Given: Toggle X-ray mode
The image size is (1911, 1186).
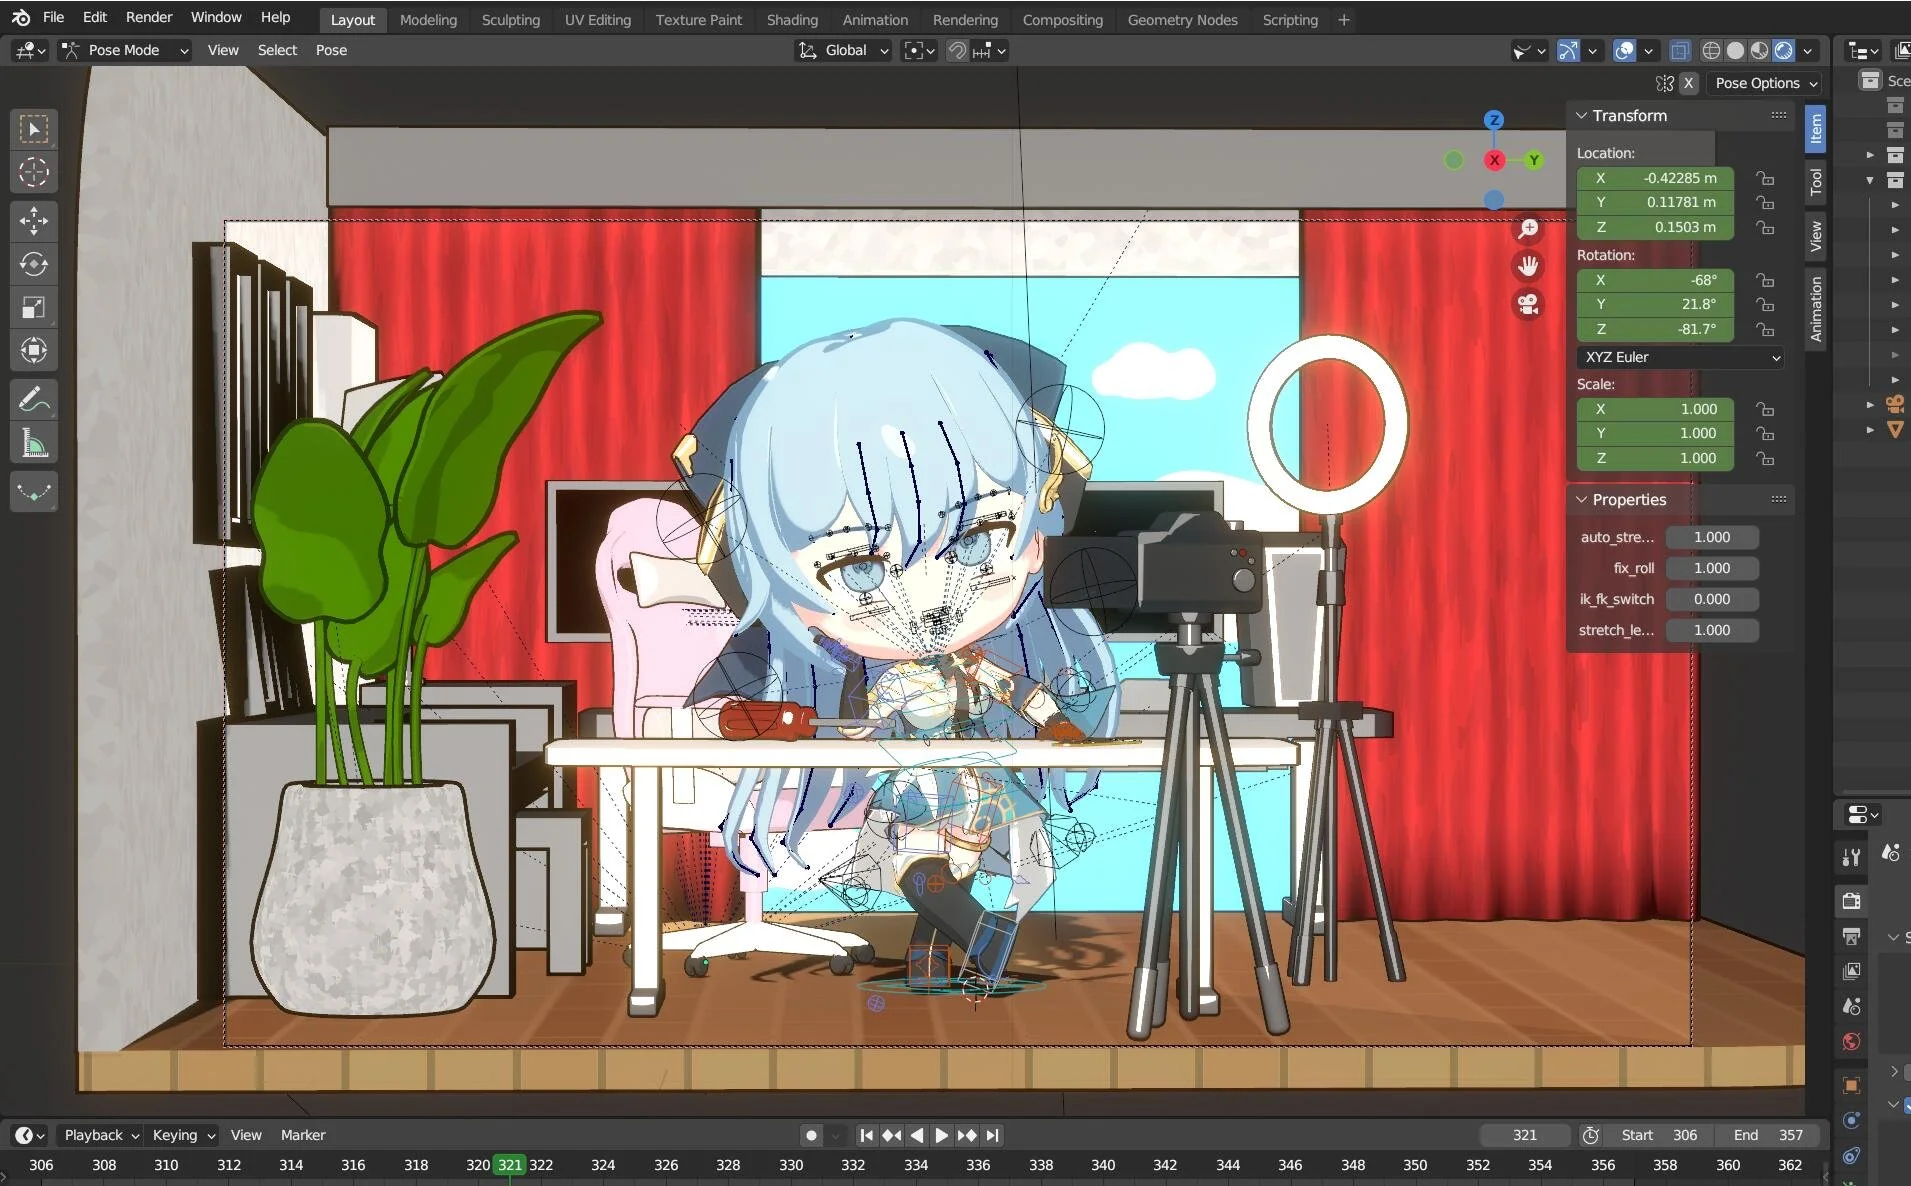Looking at the screenshot, I should coord(1680,50).
